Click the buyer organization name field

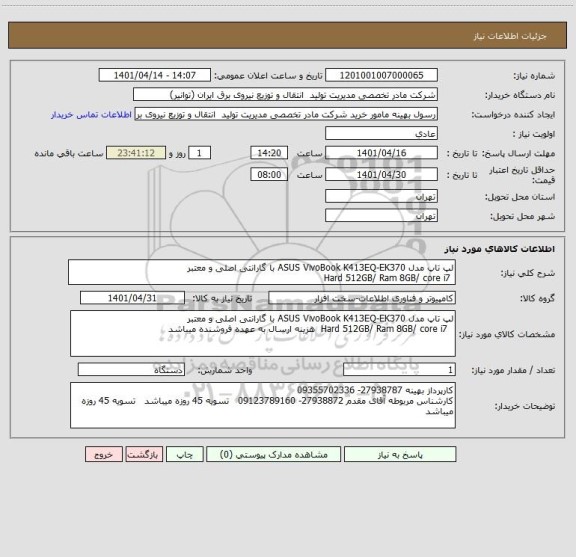(285, 94)
